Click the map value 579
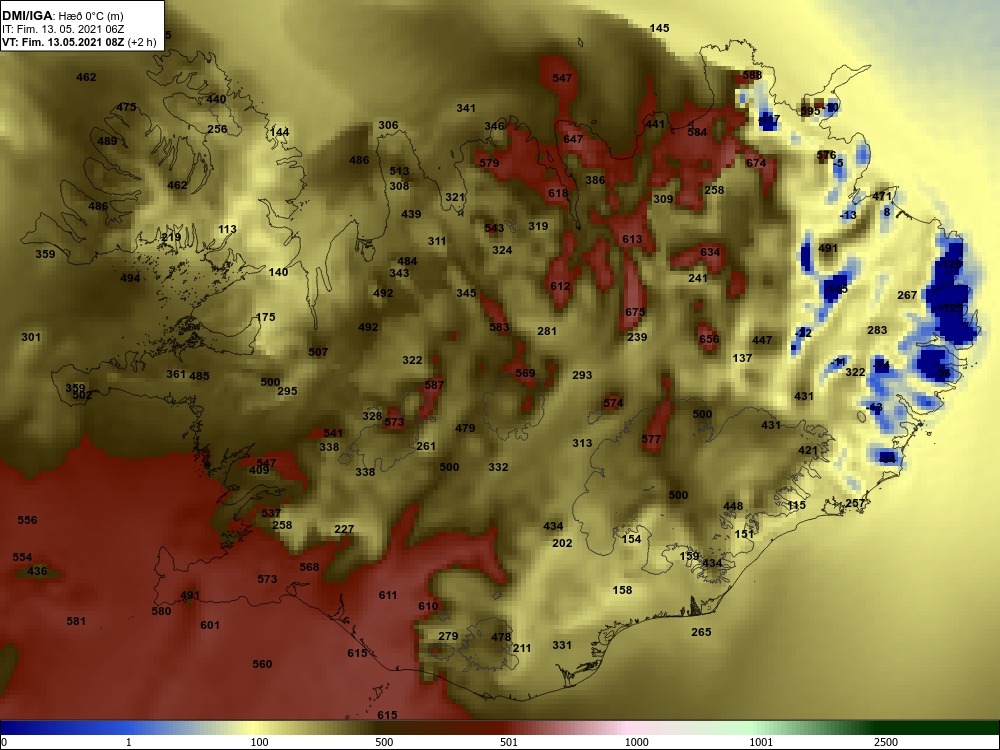The height and width of the screenshot is (750, 1000). tap(489, 163)
